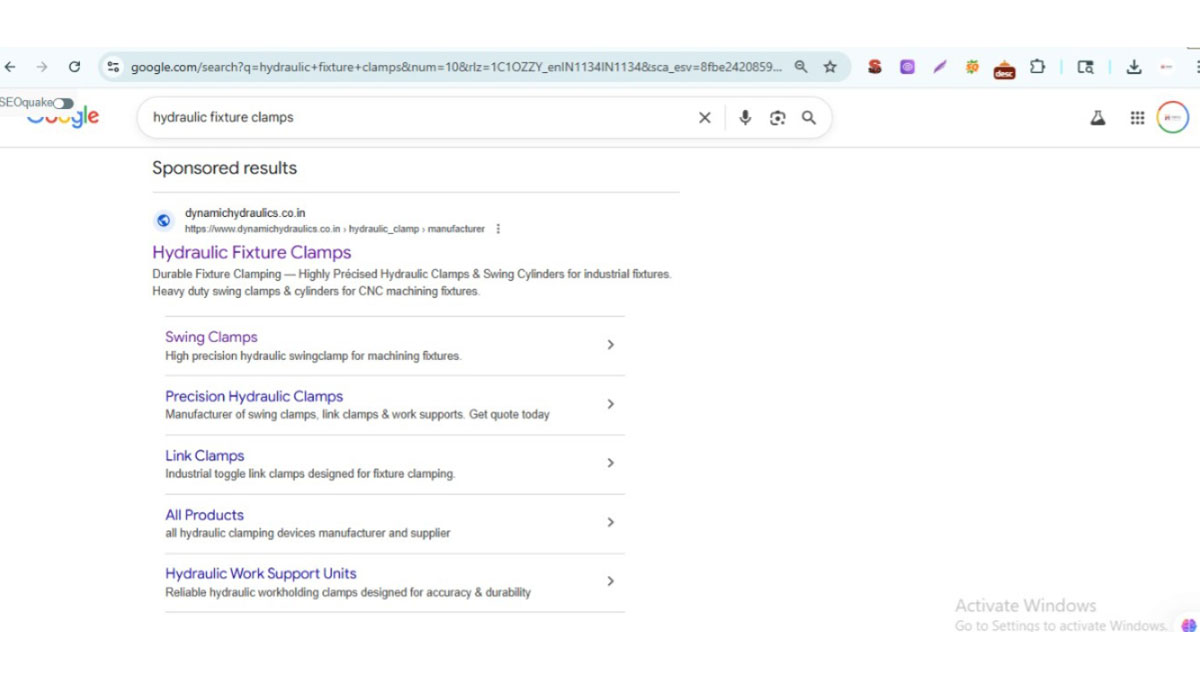Expand the Link Clamps chevron arrow
This screenshot has width=1200, height=699.
[610, 463]
